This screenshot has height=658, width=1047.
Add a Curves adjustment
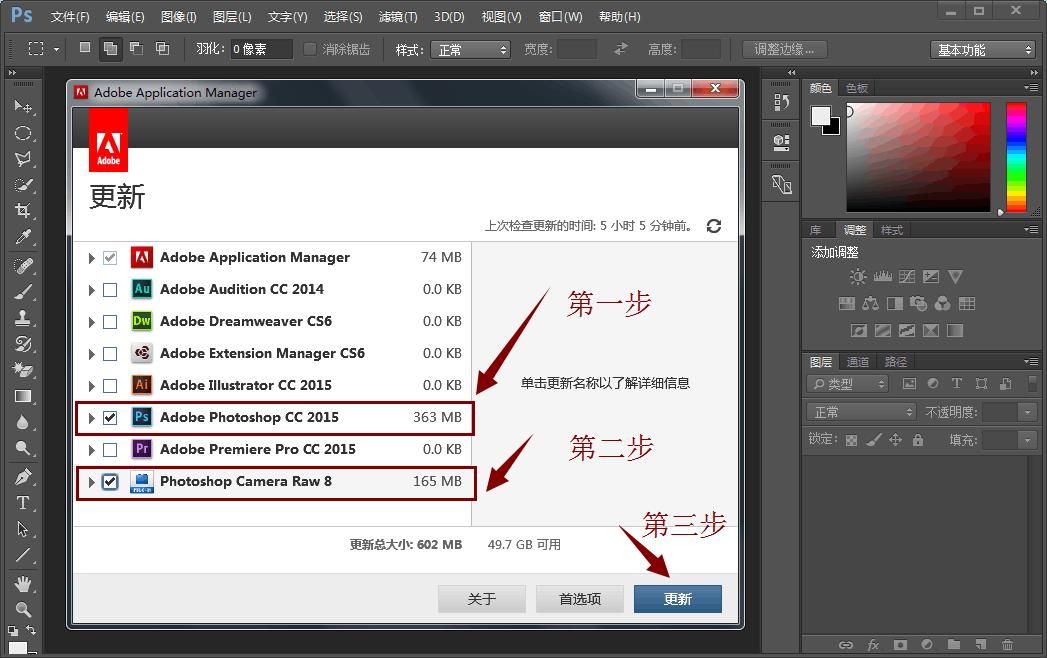(907, 277)
